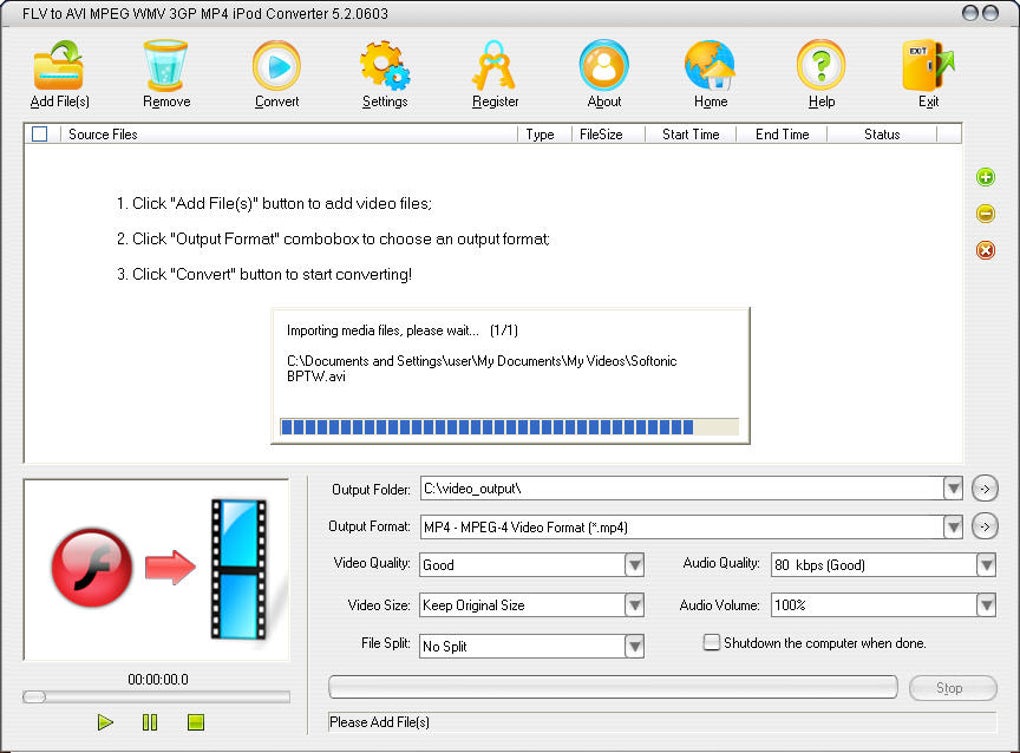Click the preview playback position slider
1020x753 pixels.
point(156,696)
